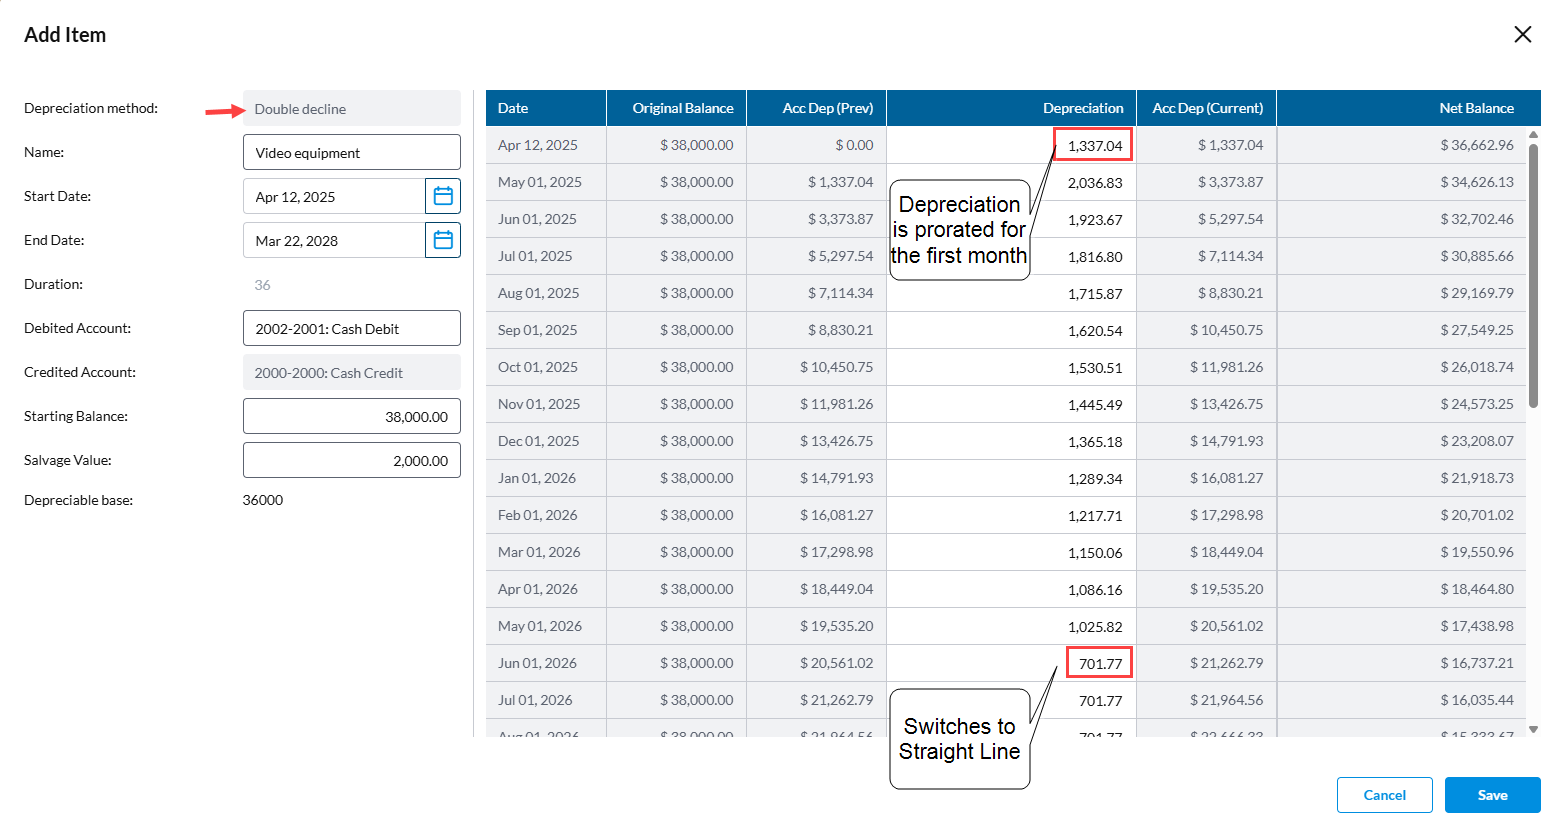Edit the Name field with Video equipment

(351, 153)
